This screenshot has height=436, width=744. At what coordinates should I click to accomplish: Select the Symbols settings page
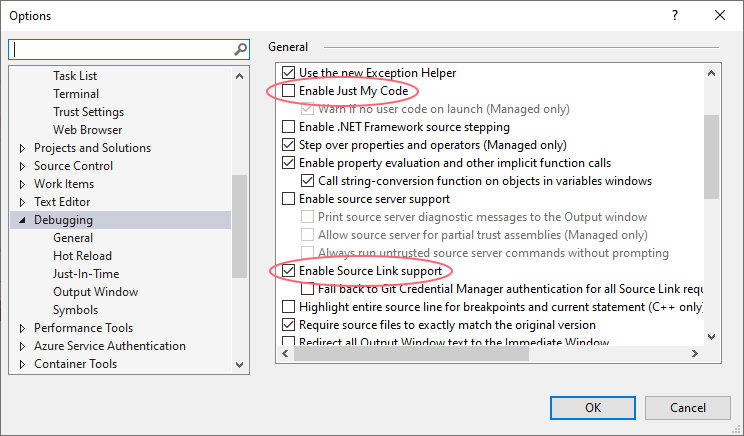(75, 310)
